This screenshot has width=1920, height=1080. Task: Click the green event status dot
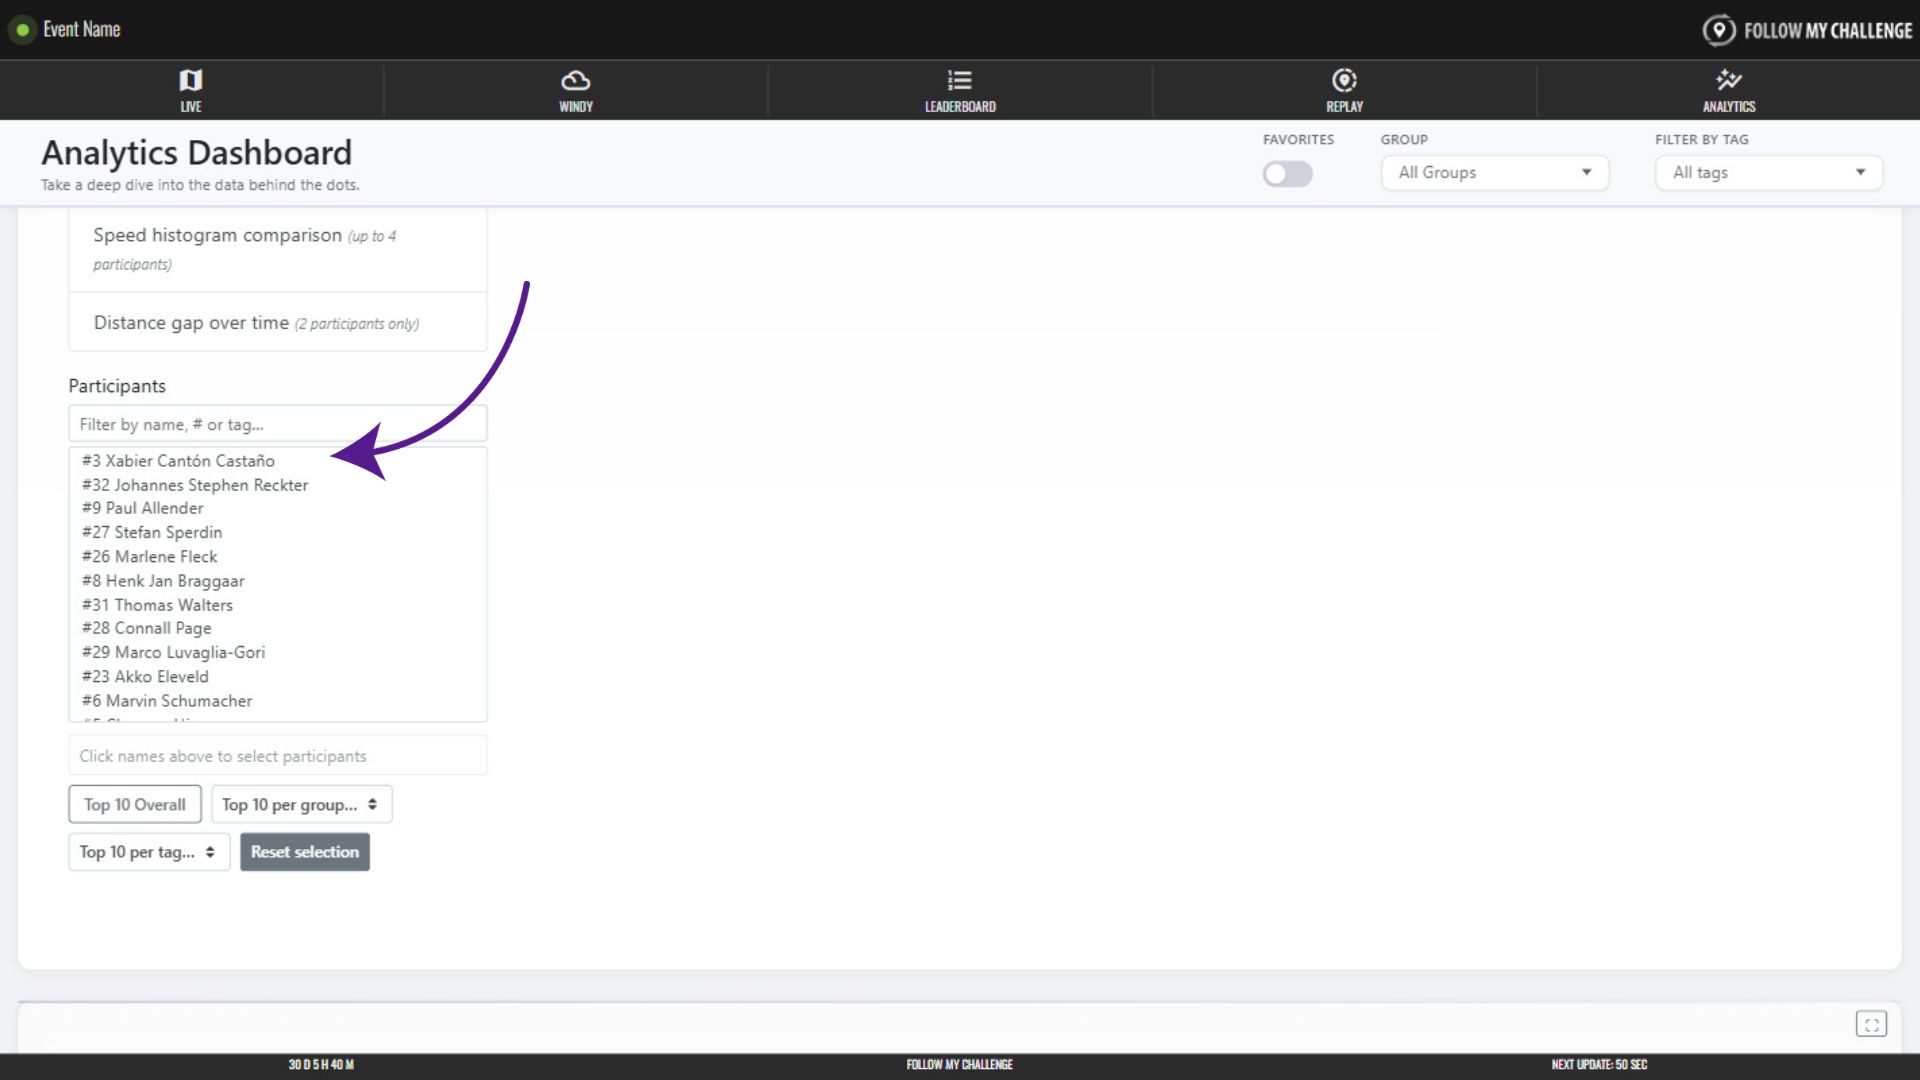[23, 30]
